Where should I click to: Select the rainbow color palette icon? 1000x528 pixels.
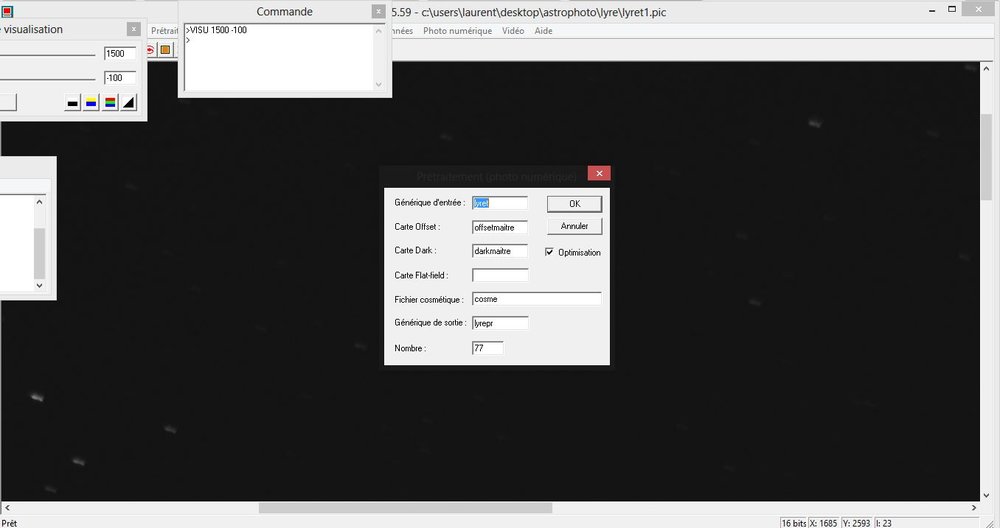click(x=110, y=103)
